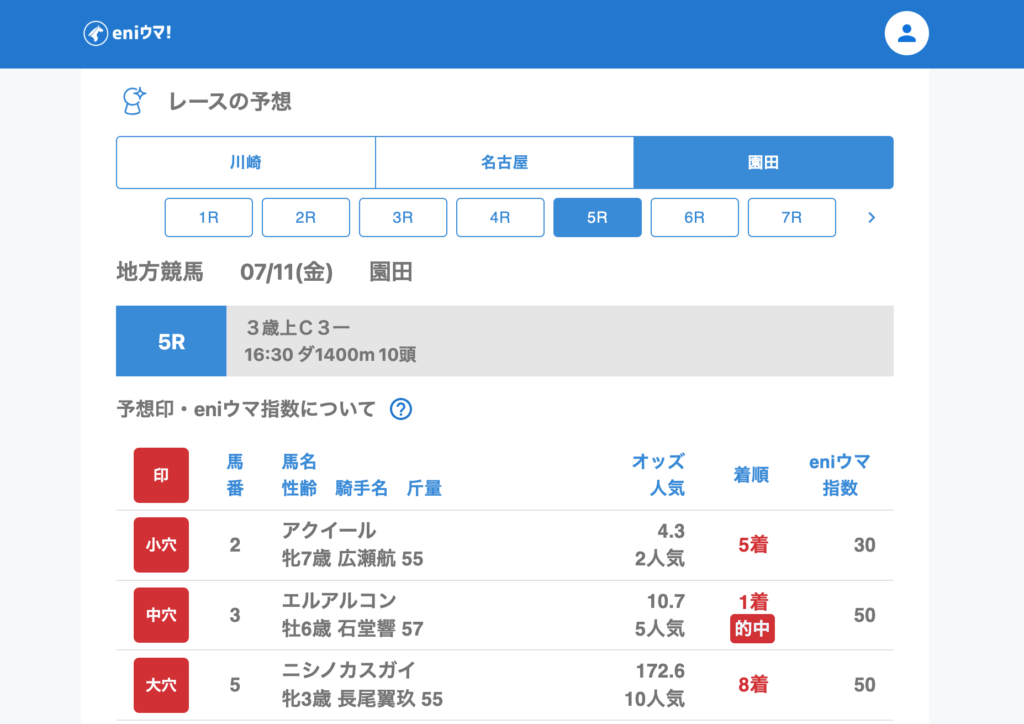Open race 7R
Viewport: 1024px width, 724px height.
791,217
